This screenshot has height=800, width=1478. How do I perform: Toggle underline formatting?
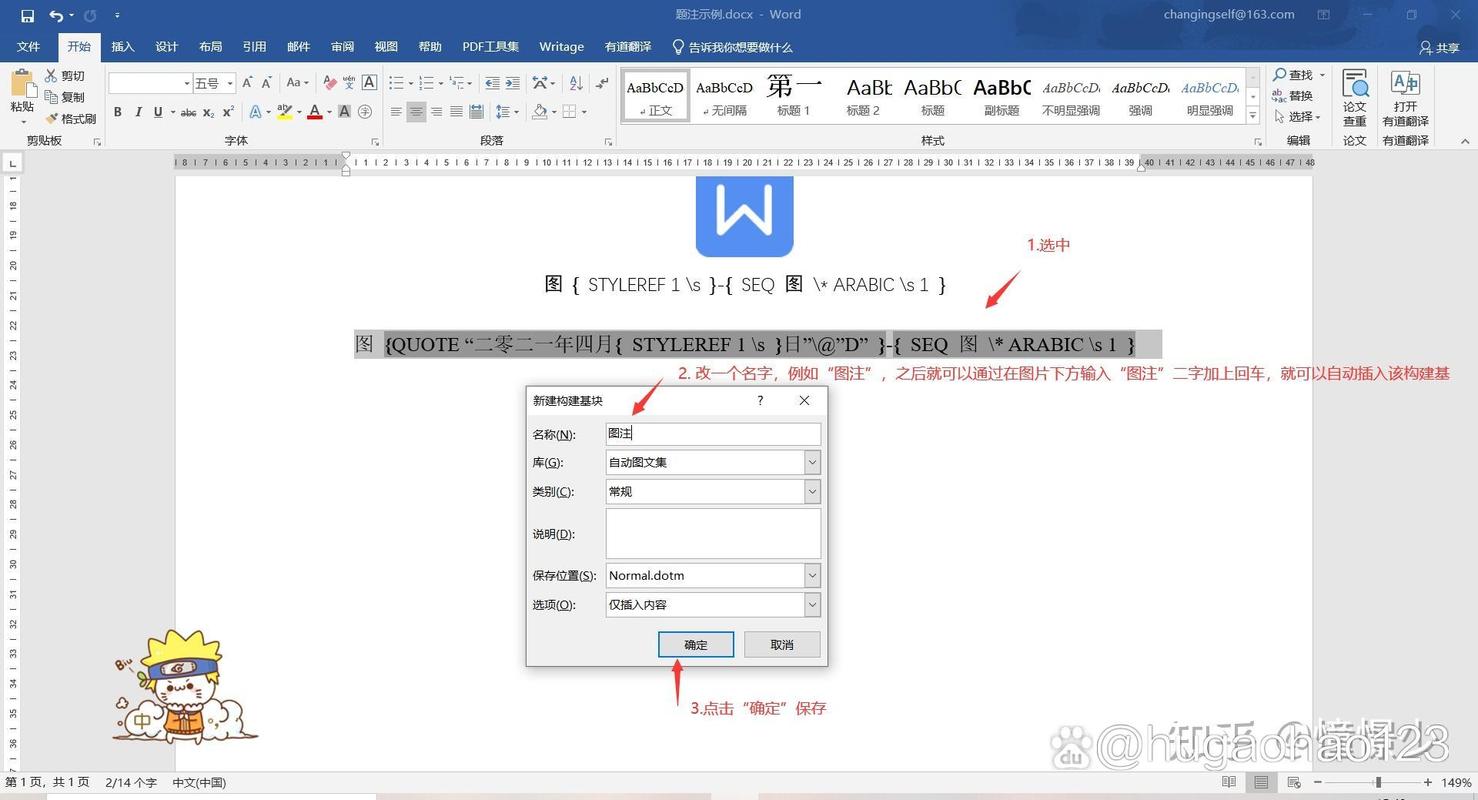[158, 112]
